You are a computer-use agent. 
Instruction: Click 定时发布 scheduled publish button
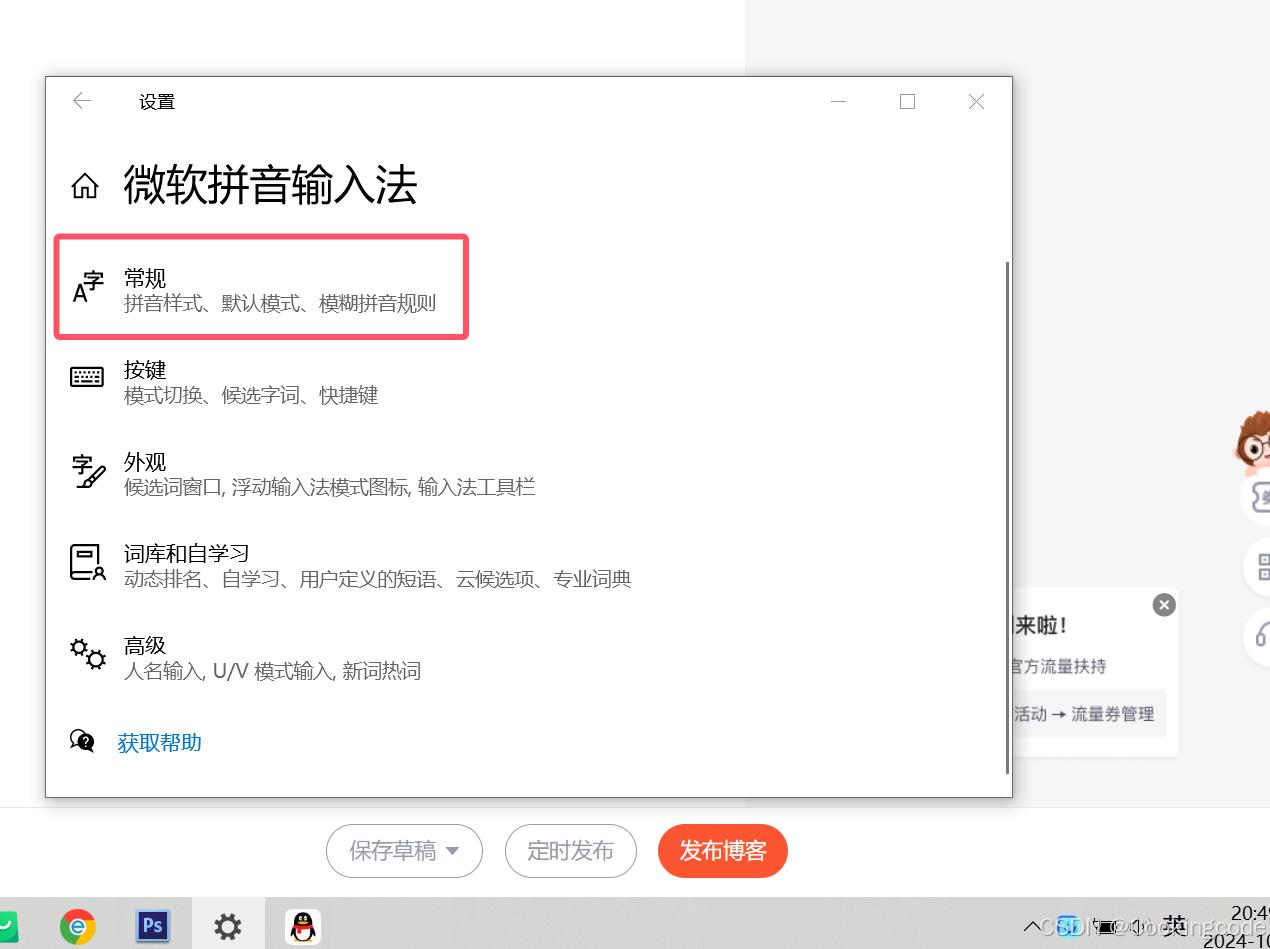point(570,851)
